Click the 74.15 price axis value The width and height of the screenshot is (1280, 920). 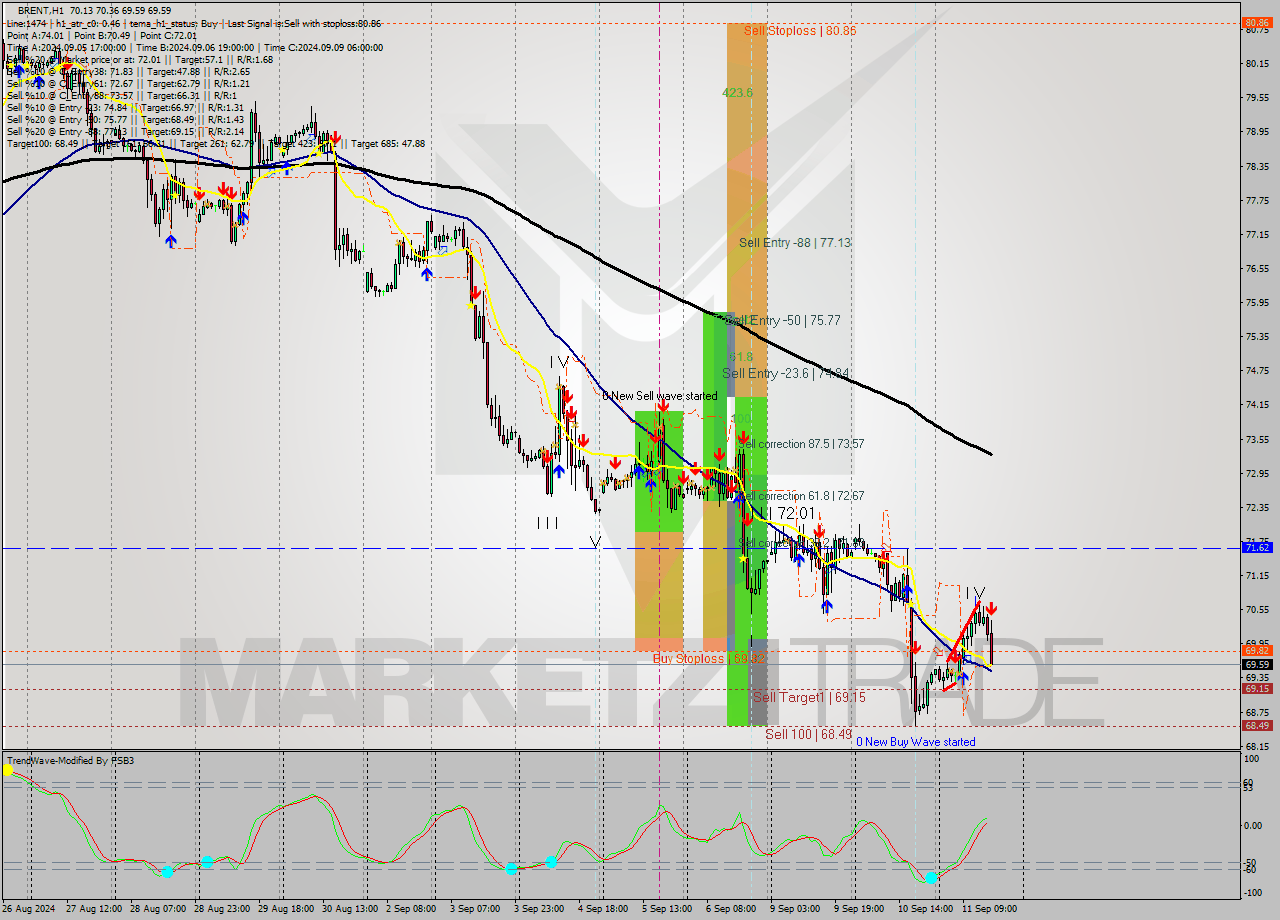(x=1258, y=405)
